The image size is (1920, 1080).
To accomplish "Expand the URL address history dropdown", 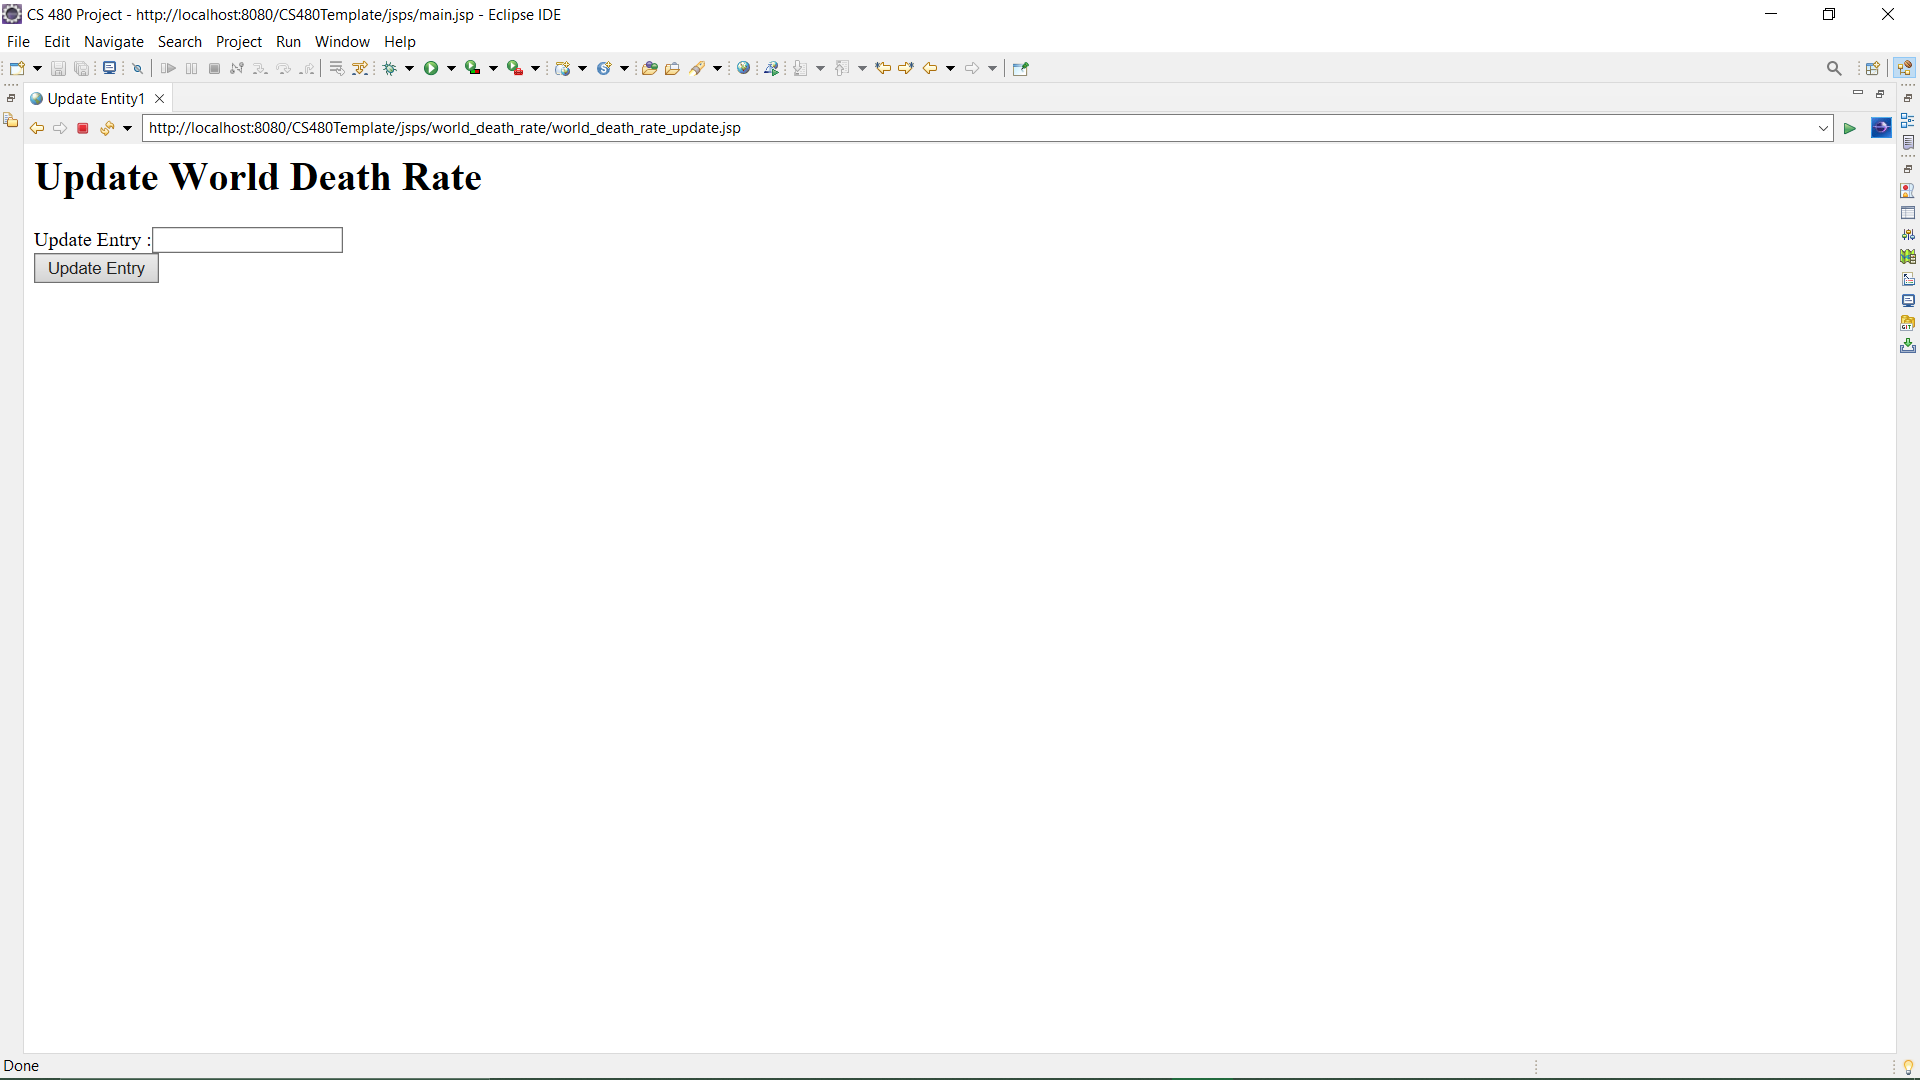I will [1823, 128].
